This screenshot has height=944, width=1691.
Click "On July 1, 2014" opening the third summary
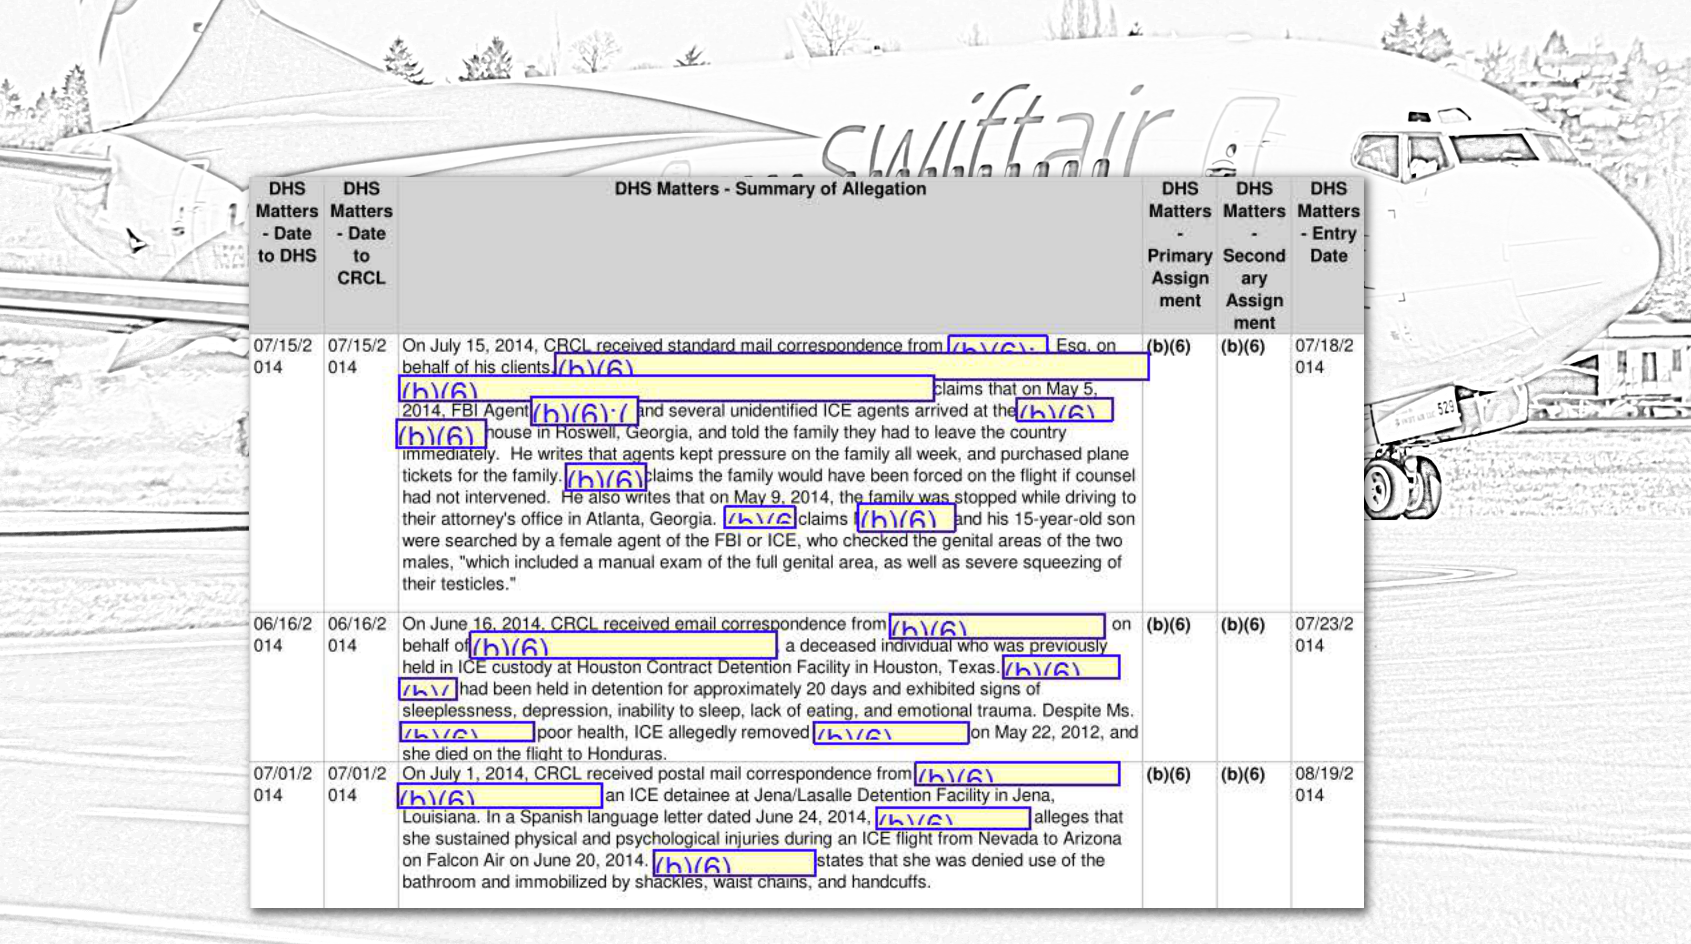tap(466, 774)
